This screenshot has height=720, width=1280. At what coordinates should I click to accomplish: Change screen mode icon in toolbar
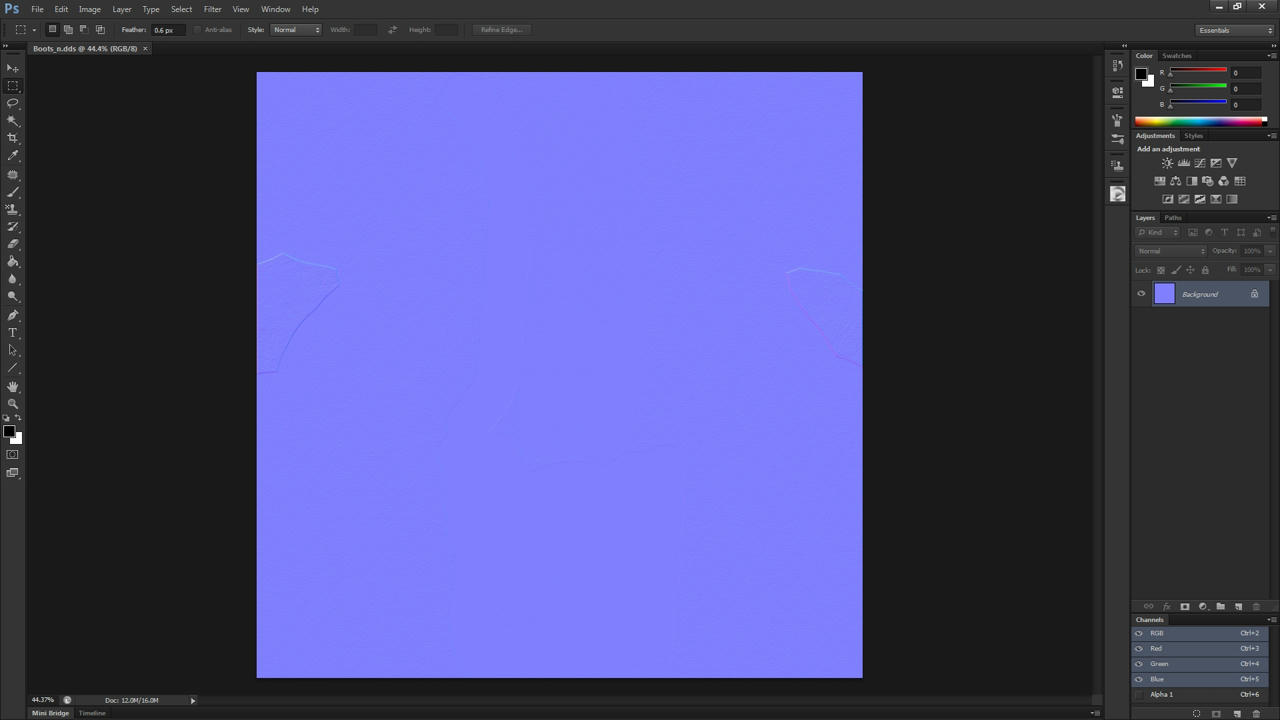point(13,473)
